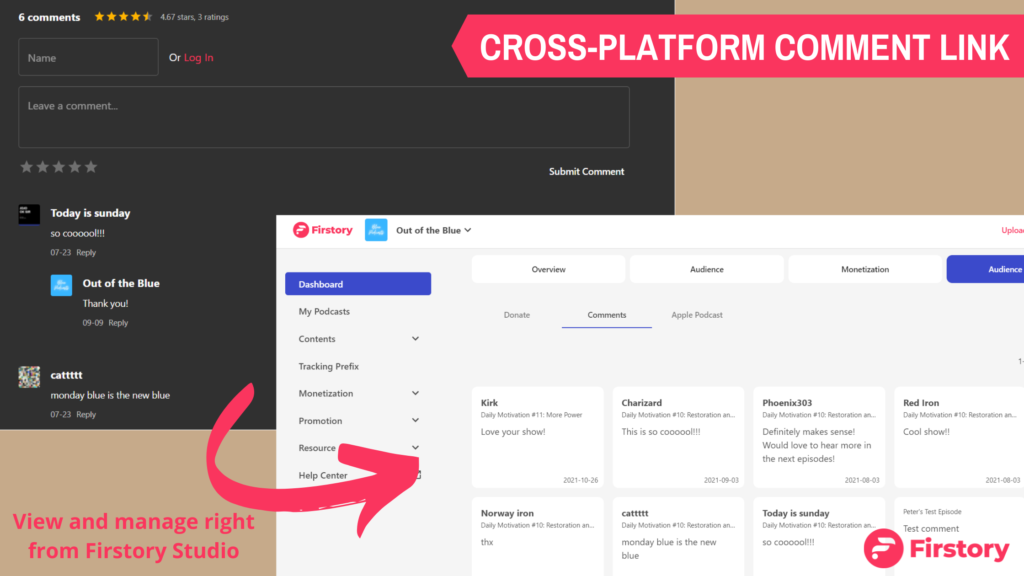
Task: Click the Name input field
Action: [x=88, y=57]
